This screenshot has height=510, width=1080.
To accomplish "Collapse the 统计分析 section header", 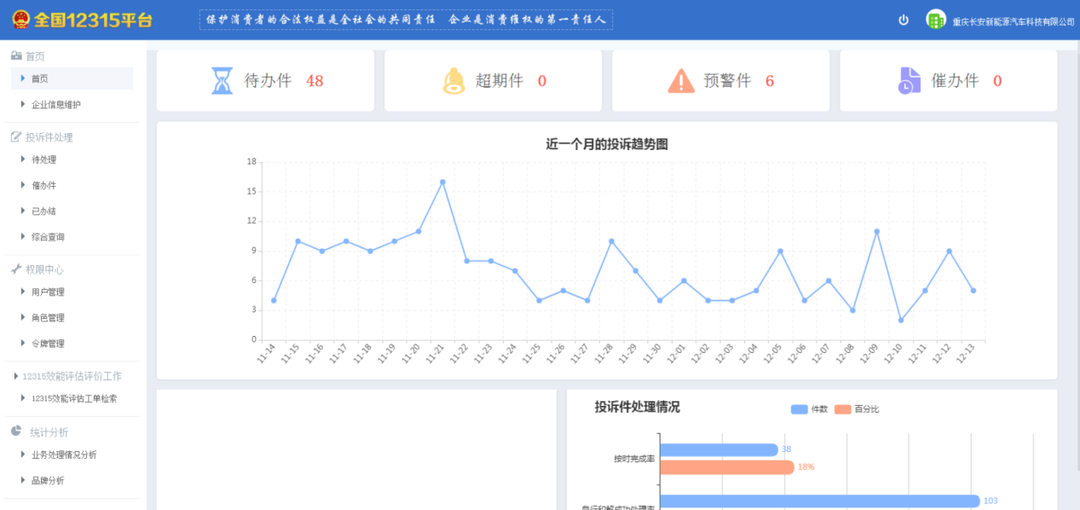I will tap(49, 432).
